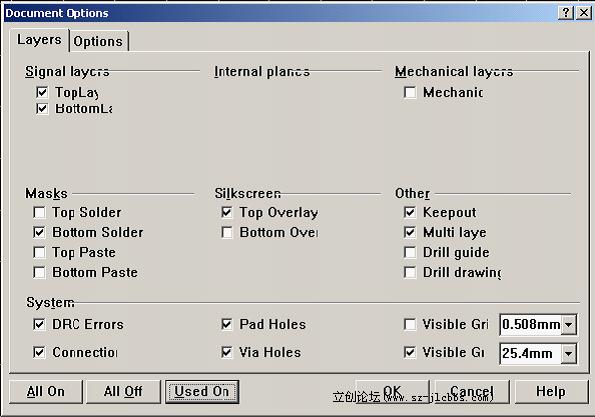Click the question mark help icon in title bar
The width and height of the screenshot is (595, 417).
coord(566,13)
